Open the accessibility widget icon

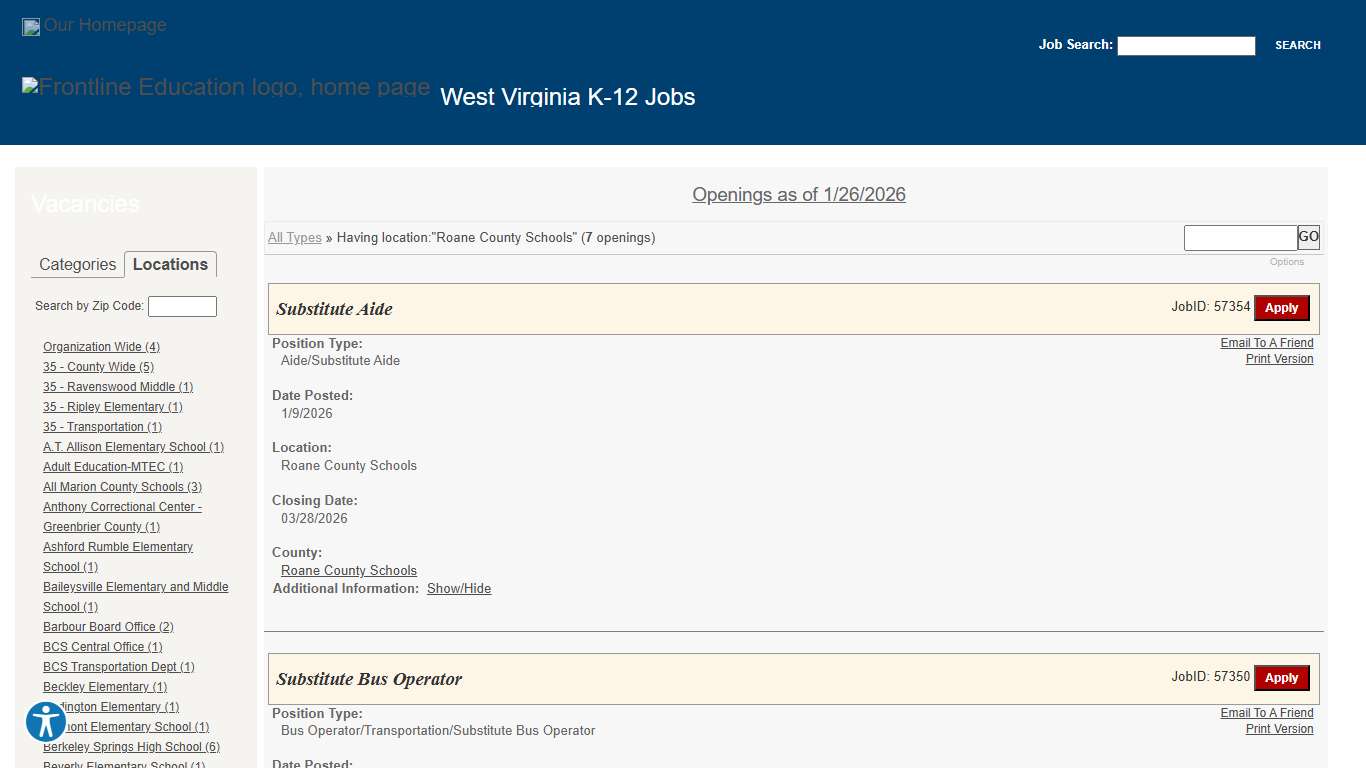pyautogui.click(x=46, y=721)
